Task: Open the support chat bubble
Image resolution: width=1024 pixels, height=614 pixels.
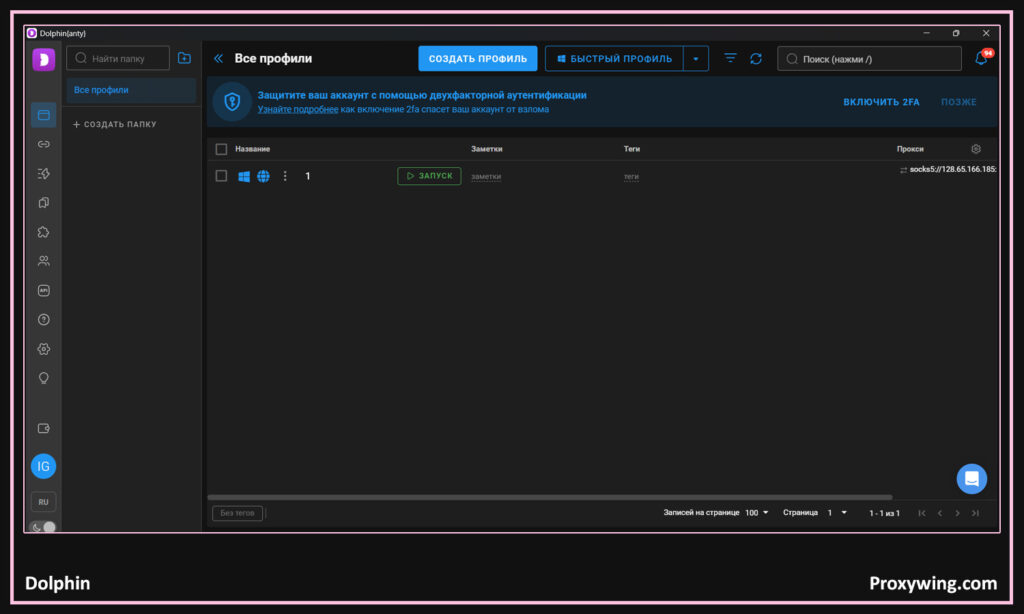Action: coord(971,479)
